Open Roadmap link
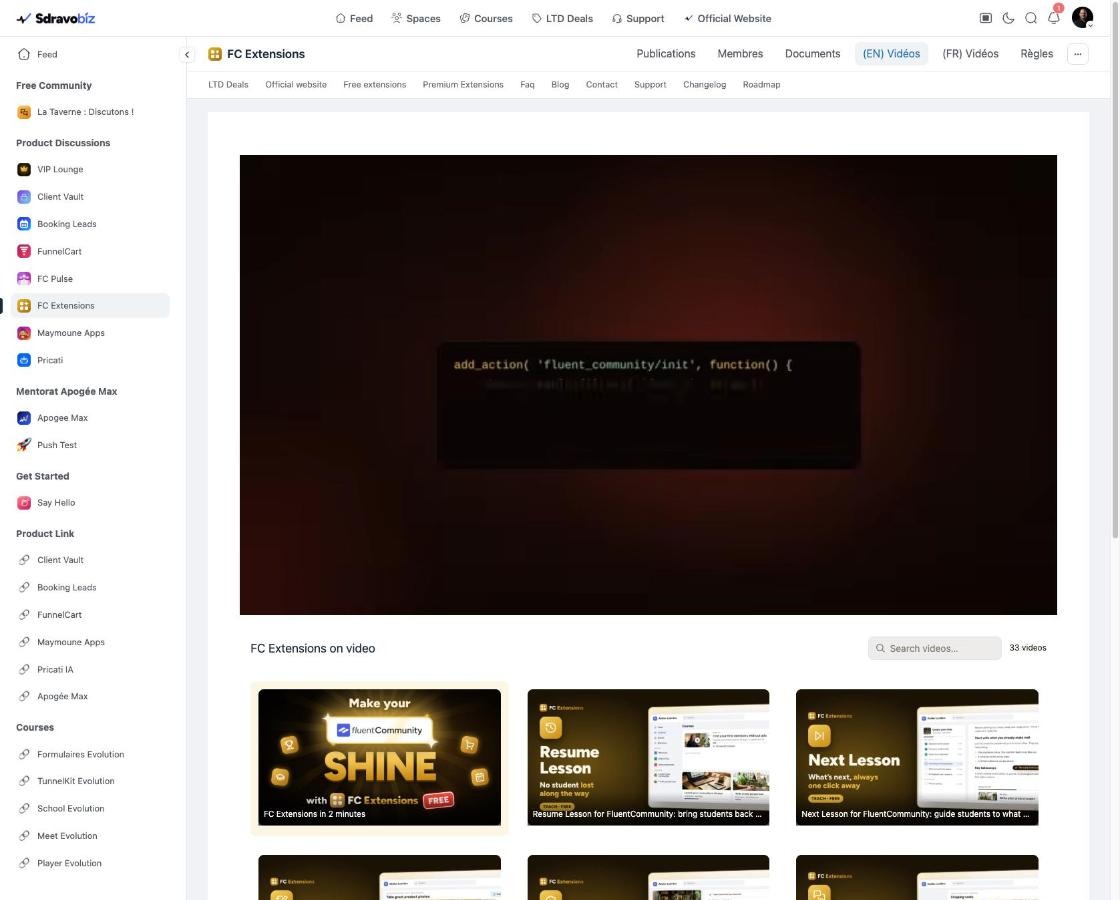Screen dimensions: 1120x900 coord(761,84)
